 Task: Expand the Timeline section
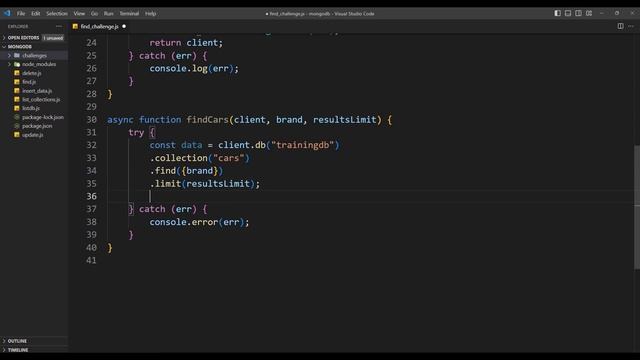[4, 350]
